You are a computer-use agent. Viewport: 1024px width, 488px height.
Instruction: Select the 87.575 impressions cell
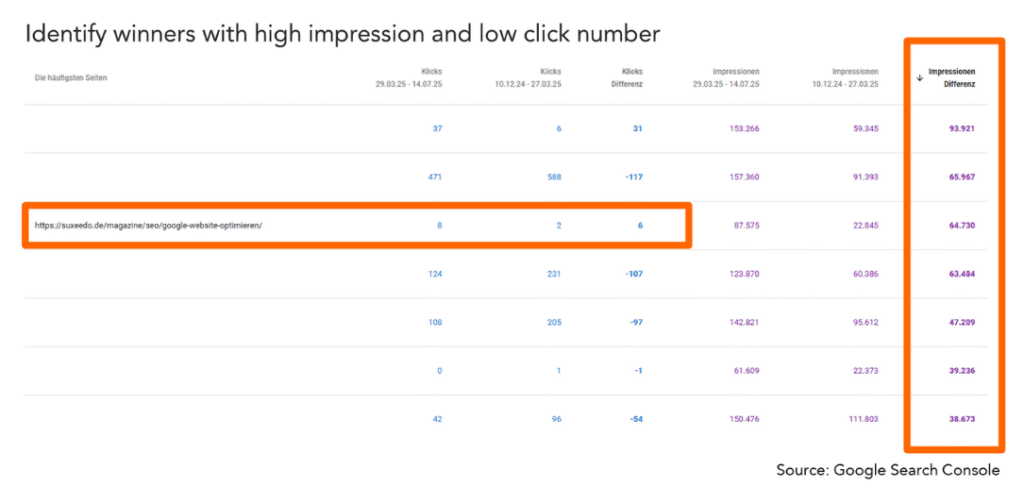point(746,225)
